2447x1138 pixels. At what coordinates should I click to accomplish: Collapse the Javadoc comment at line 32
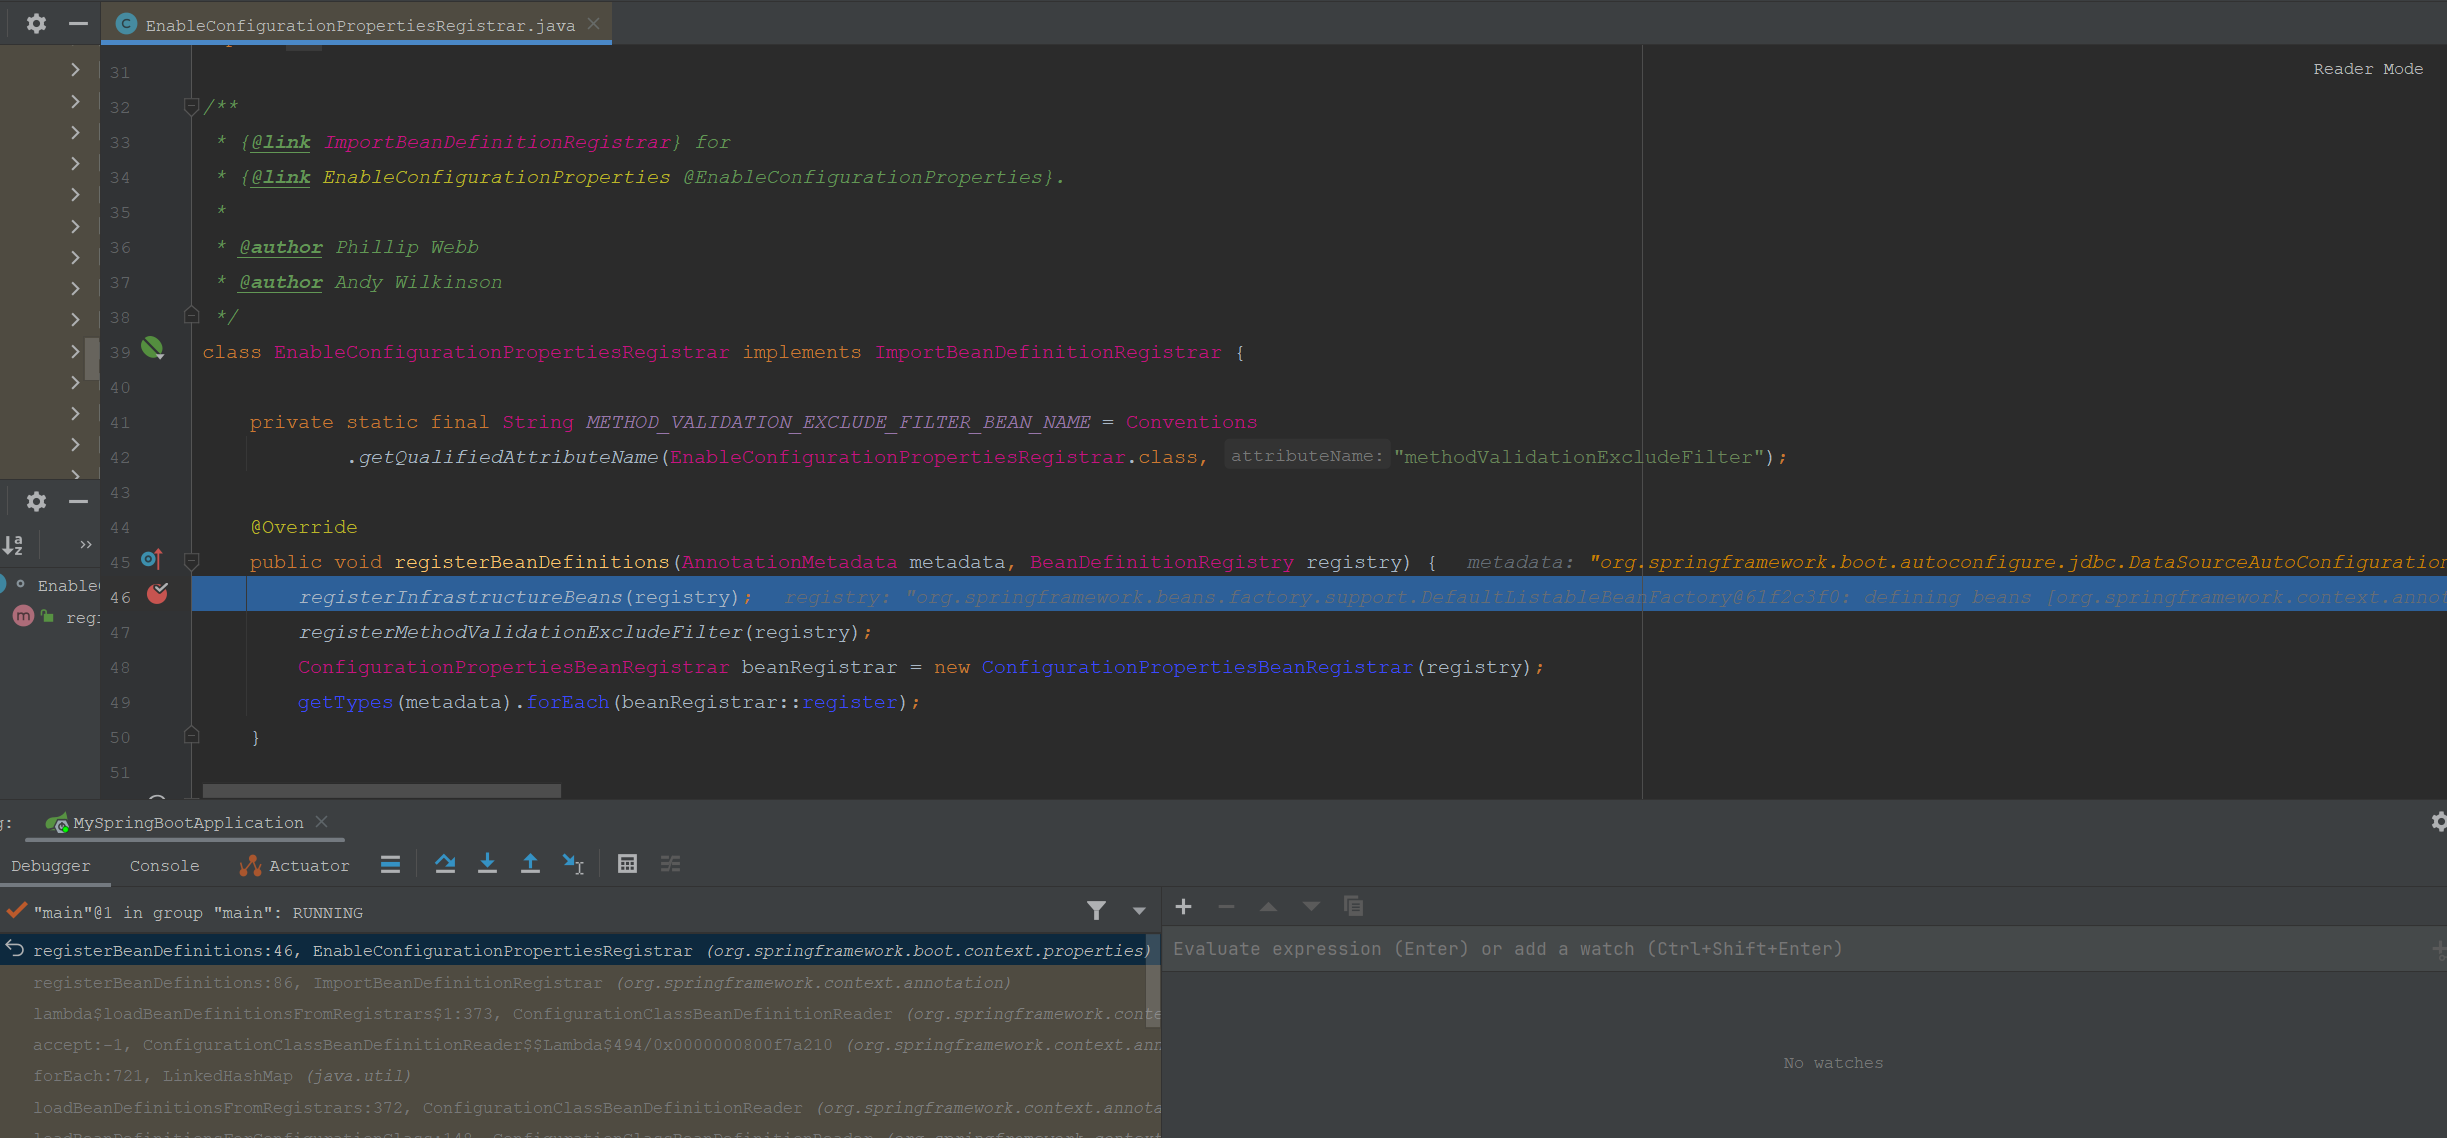point(192,106)
